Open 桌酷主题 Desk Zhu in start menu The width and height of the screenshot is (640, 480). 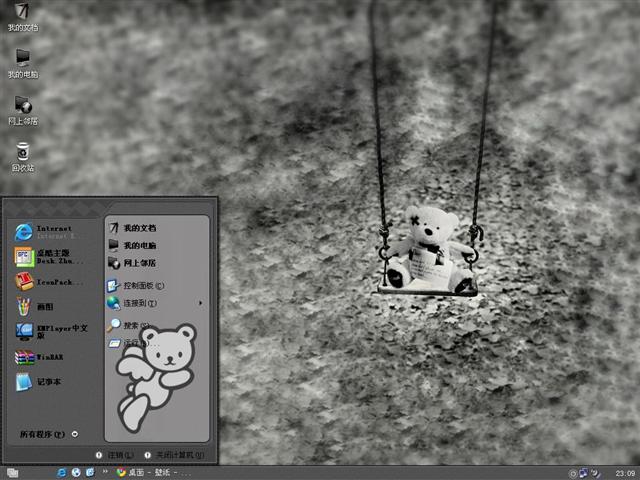tap(52, 257)
